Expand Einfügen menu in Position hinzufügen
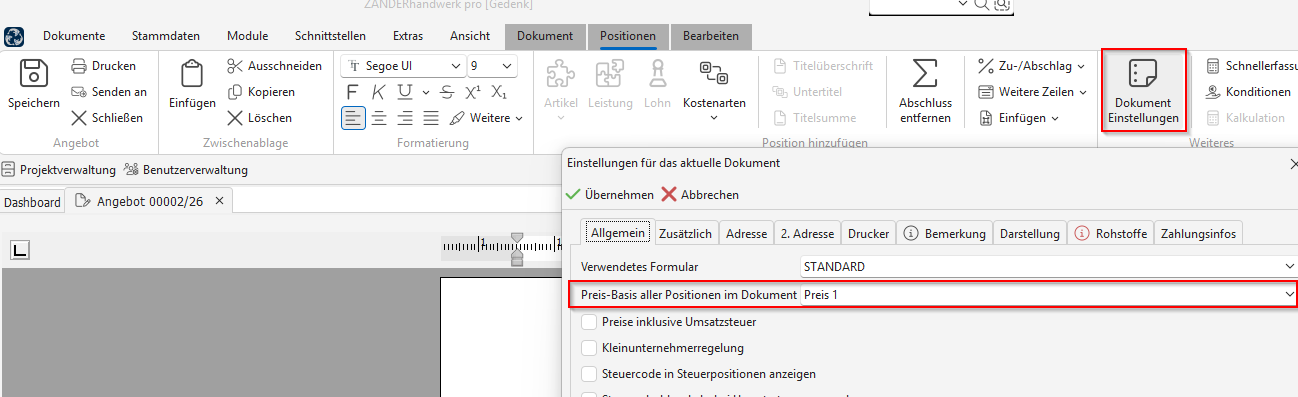The height and width of the screenshot is (397, 1298). pyautogui.click(x=1018, y=117)
